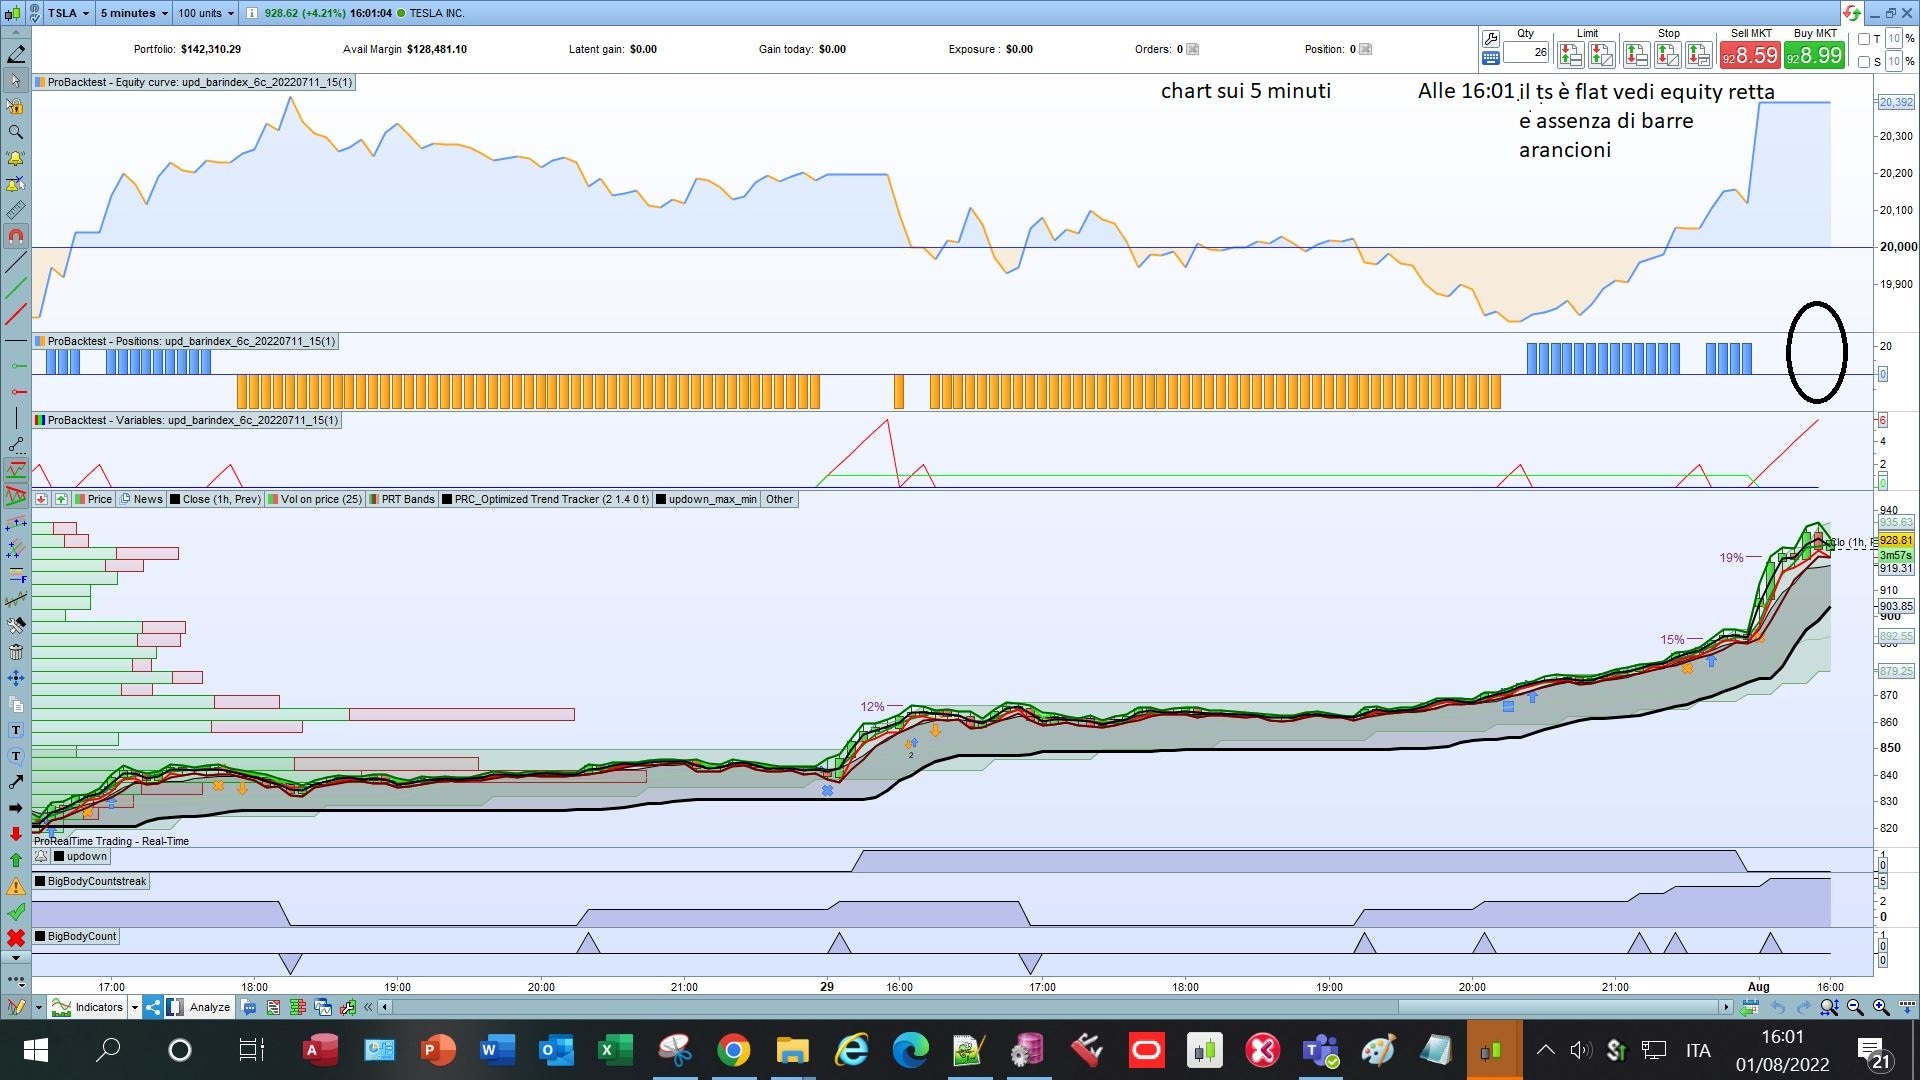The image size is (1920, 1080).
Task: Click the Sell MKT price button
Action: pyautogui.click(x=1750, y=56)
